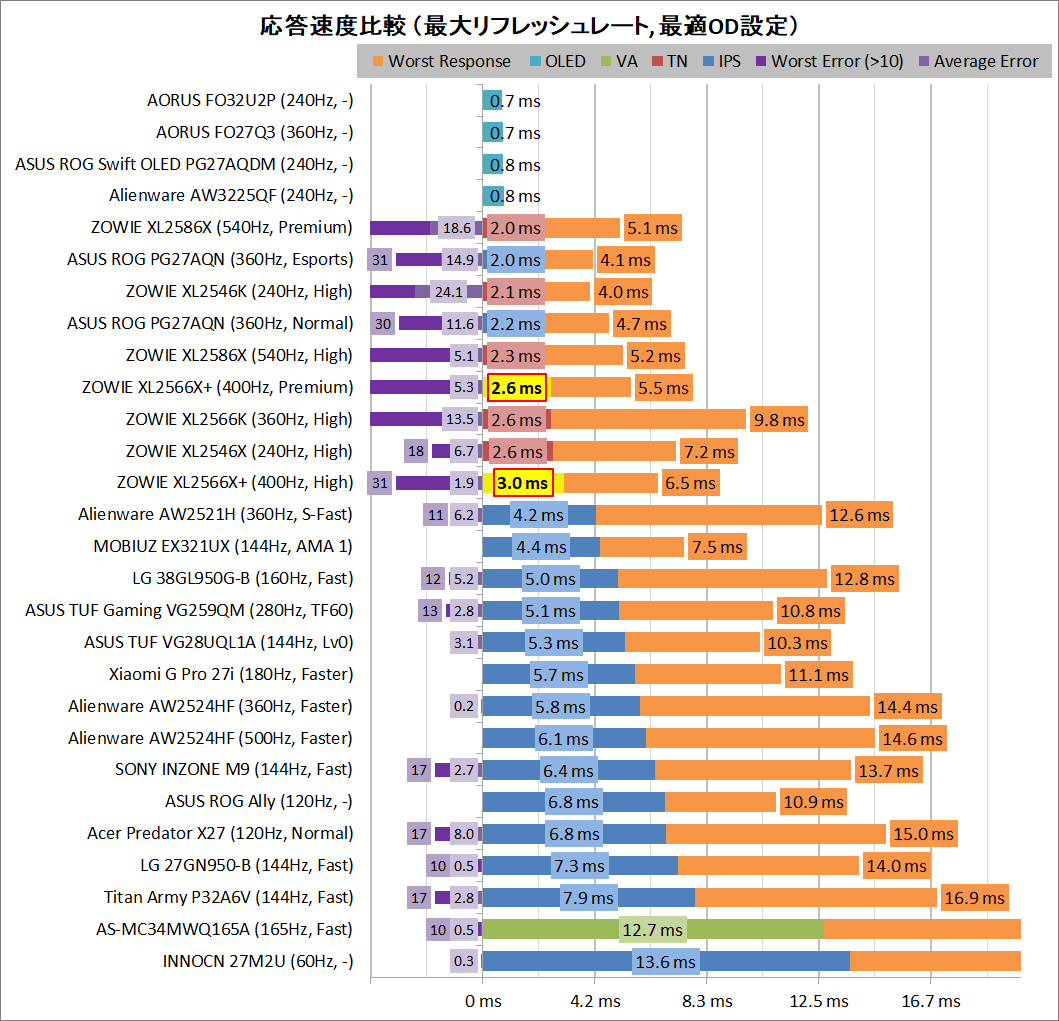
Task: Click the 7.5 ms value in MOBIUZ row
Action: click(x=717, y=548)
